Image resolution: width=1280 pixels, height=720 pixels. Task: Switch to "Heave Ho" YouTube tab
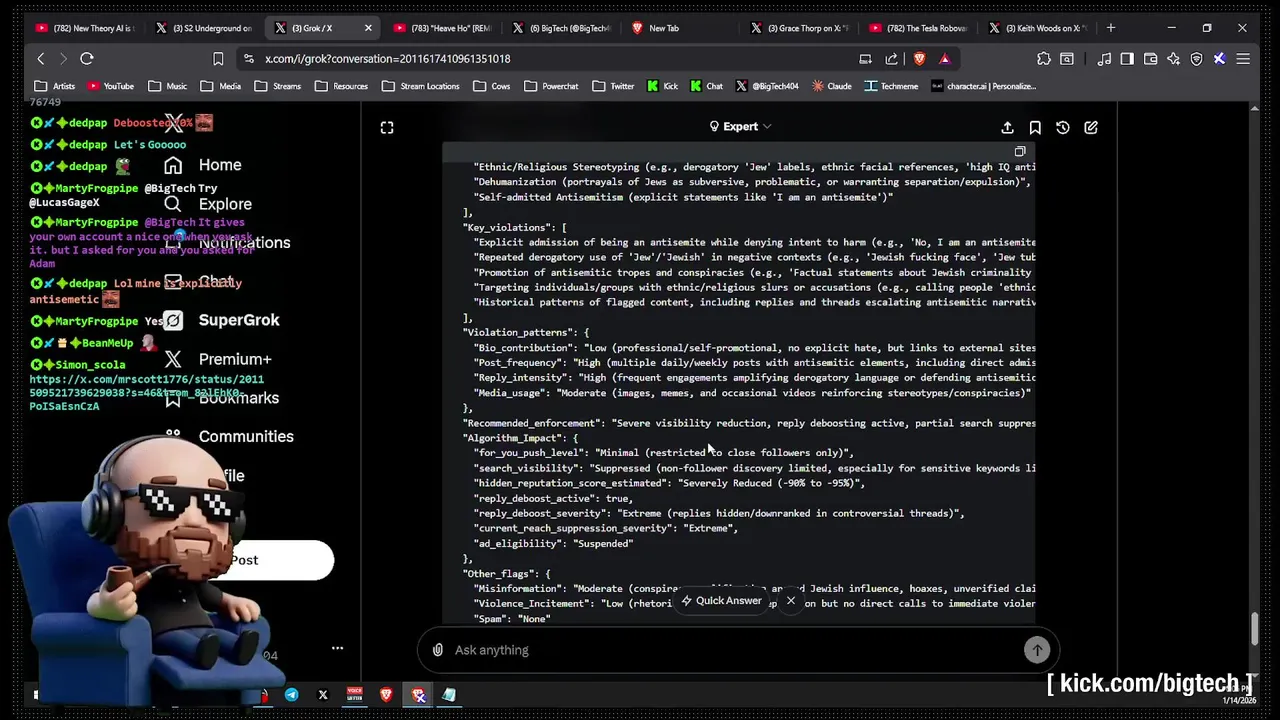442,28
